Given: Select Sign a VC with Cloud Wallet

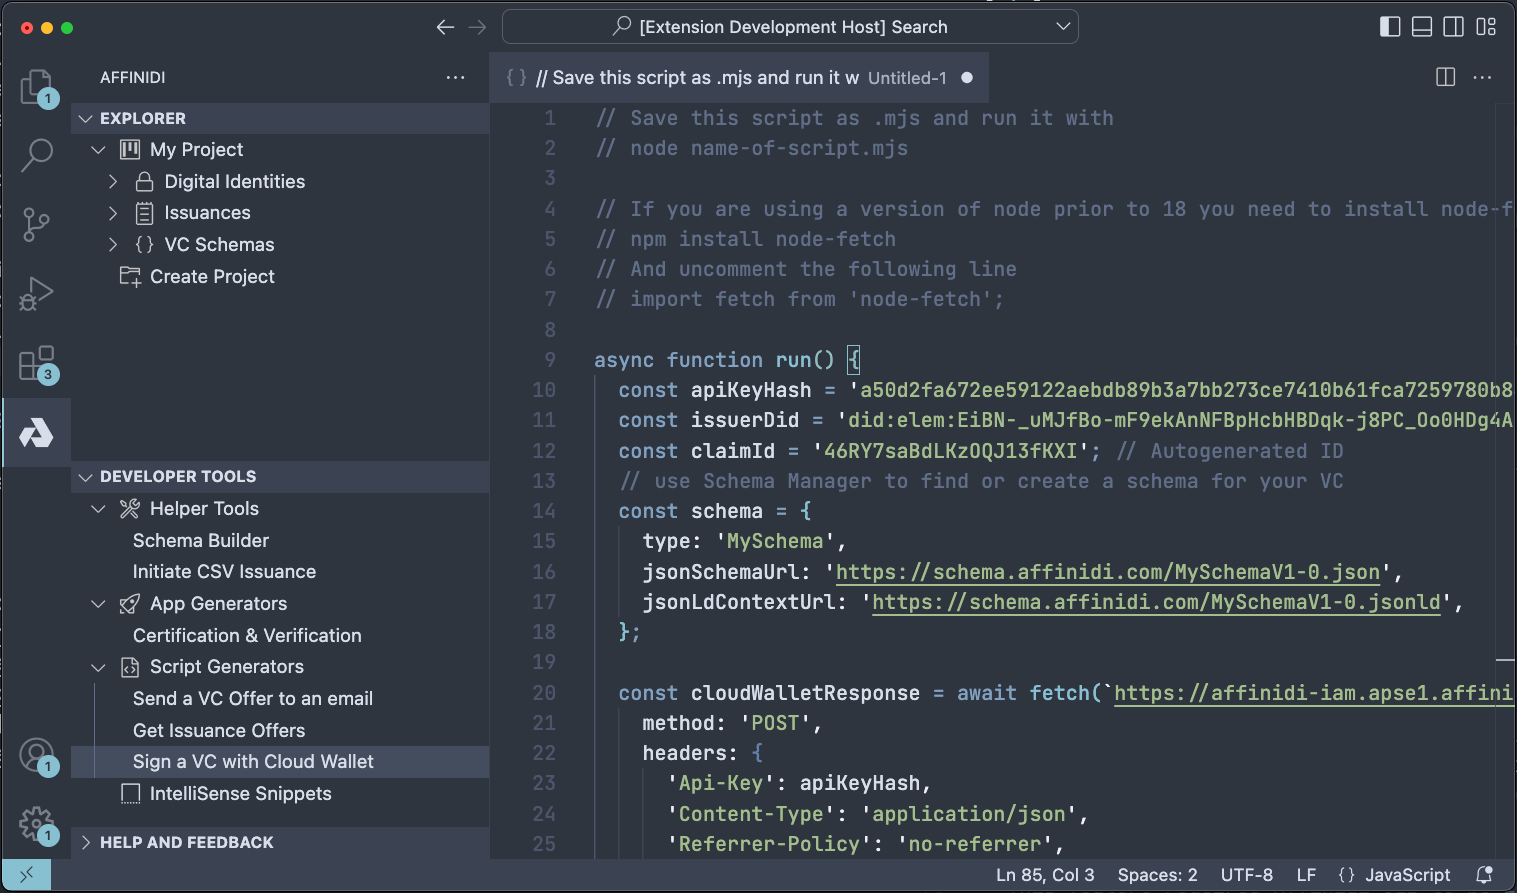Looking at the screenshot, I should pos(253,762).
